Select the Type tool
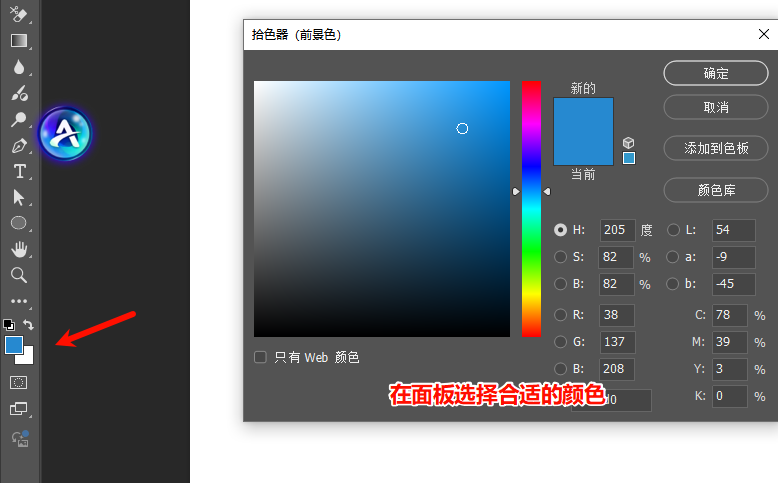 click(x=19, y=171)
